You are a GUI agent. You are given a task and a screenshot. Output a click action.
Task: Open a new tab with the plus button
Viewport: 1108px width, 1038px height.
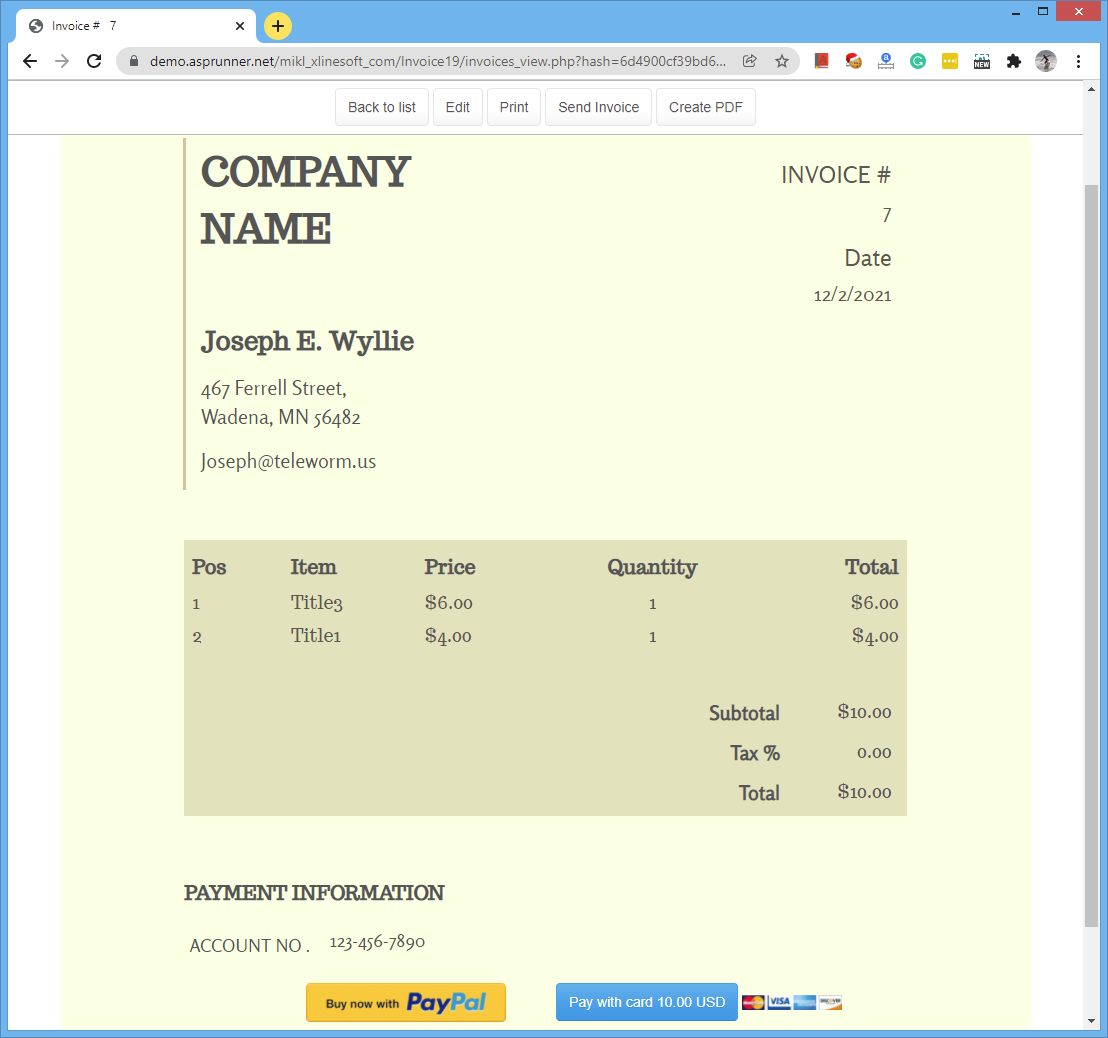click(x=278, y=26)
